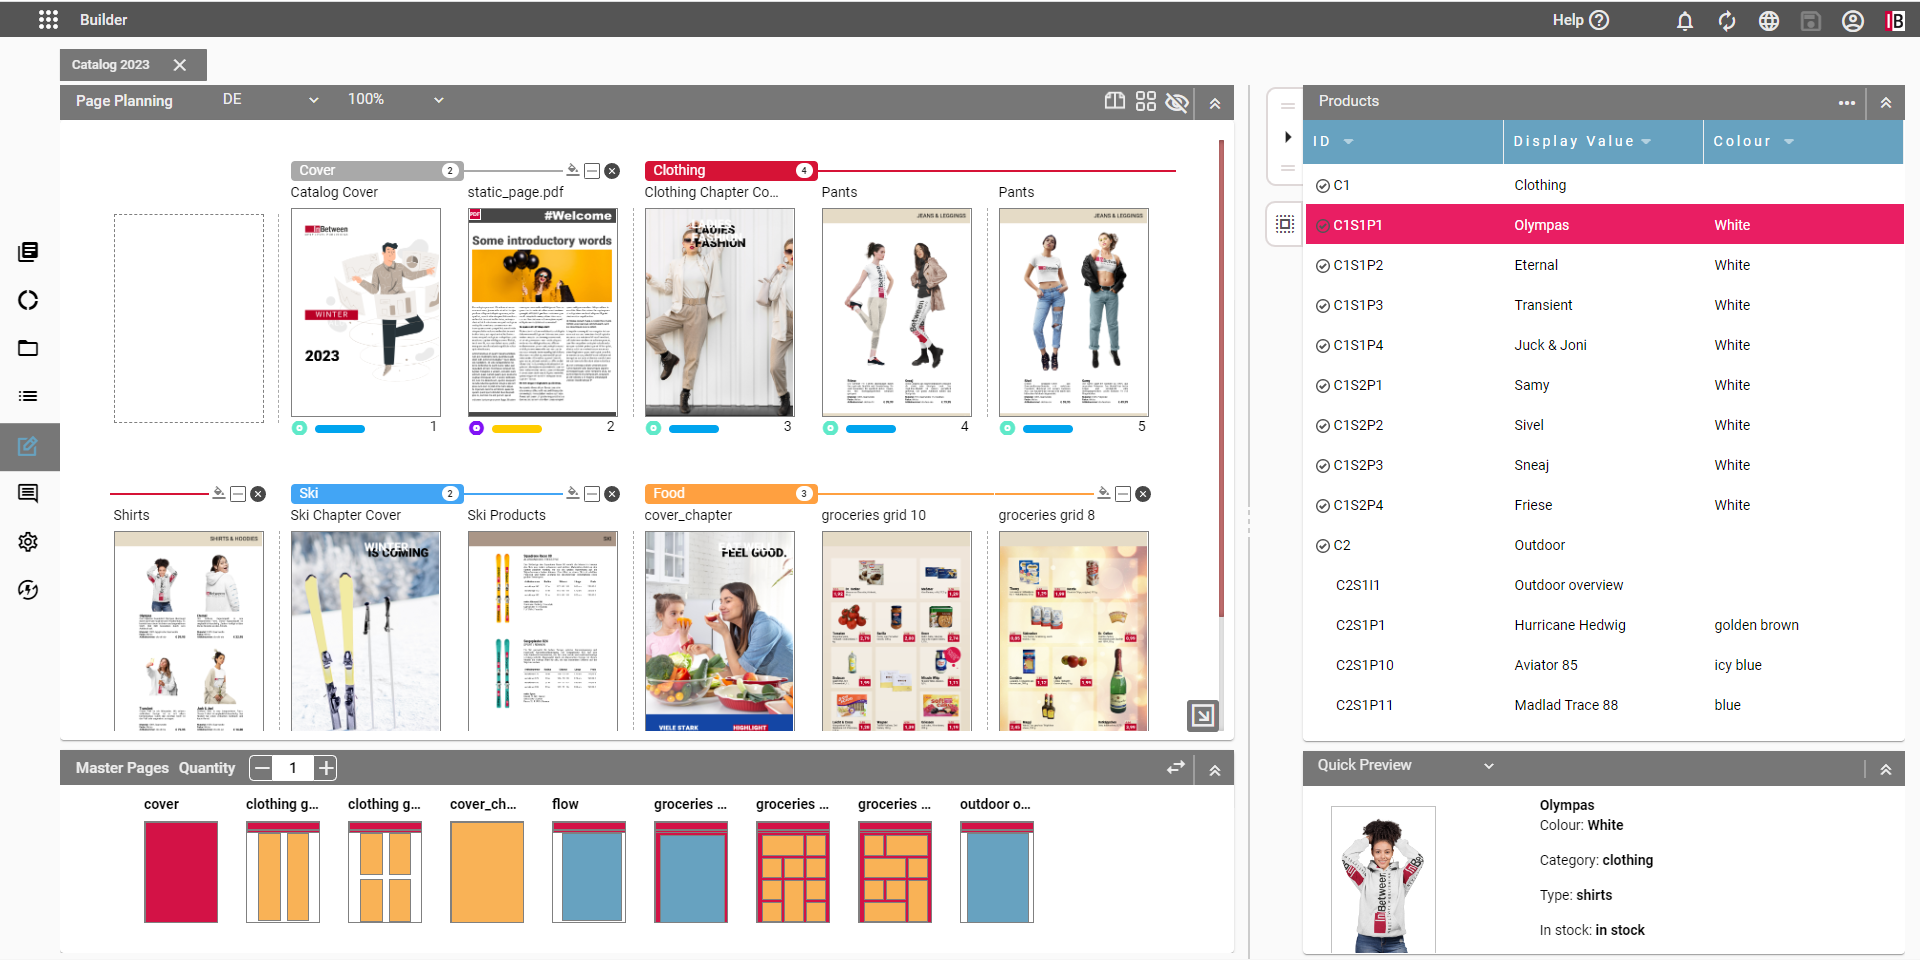Open the DE language dropdown
Screen dimensions: 1920x960
pyautogui.click(x=268, y=99)
